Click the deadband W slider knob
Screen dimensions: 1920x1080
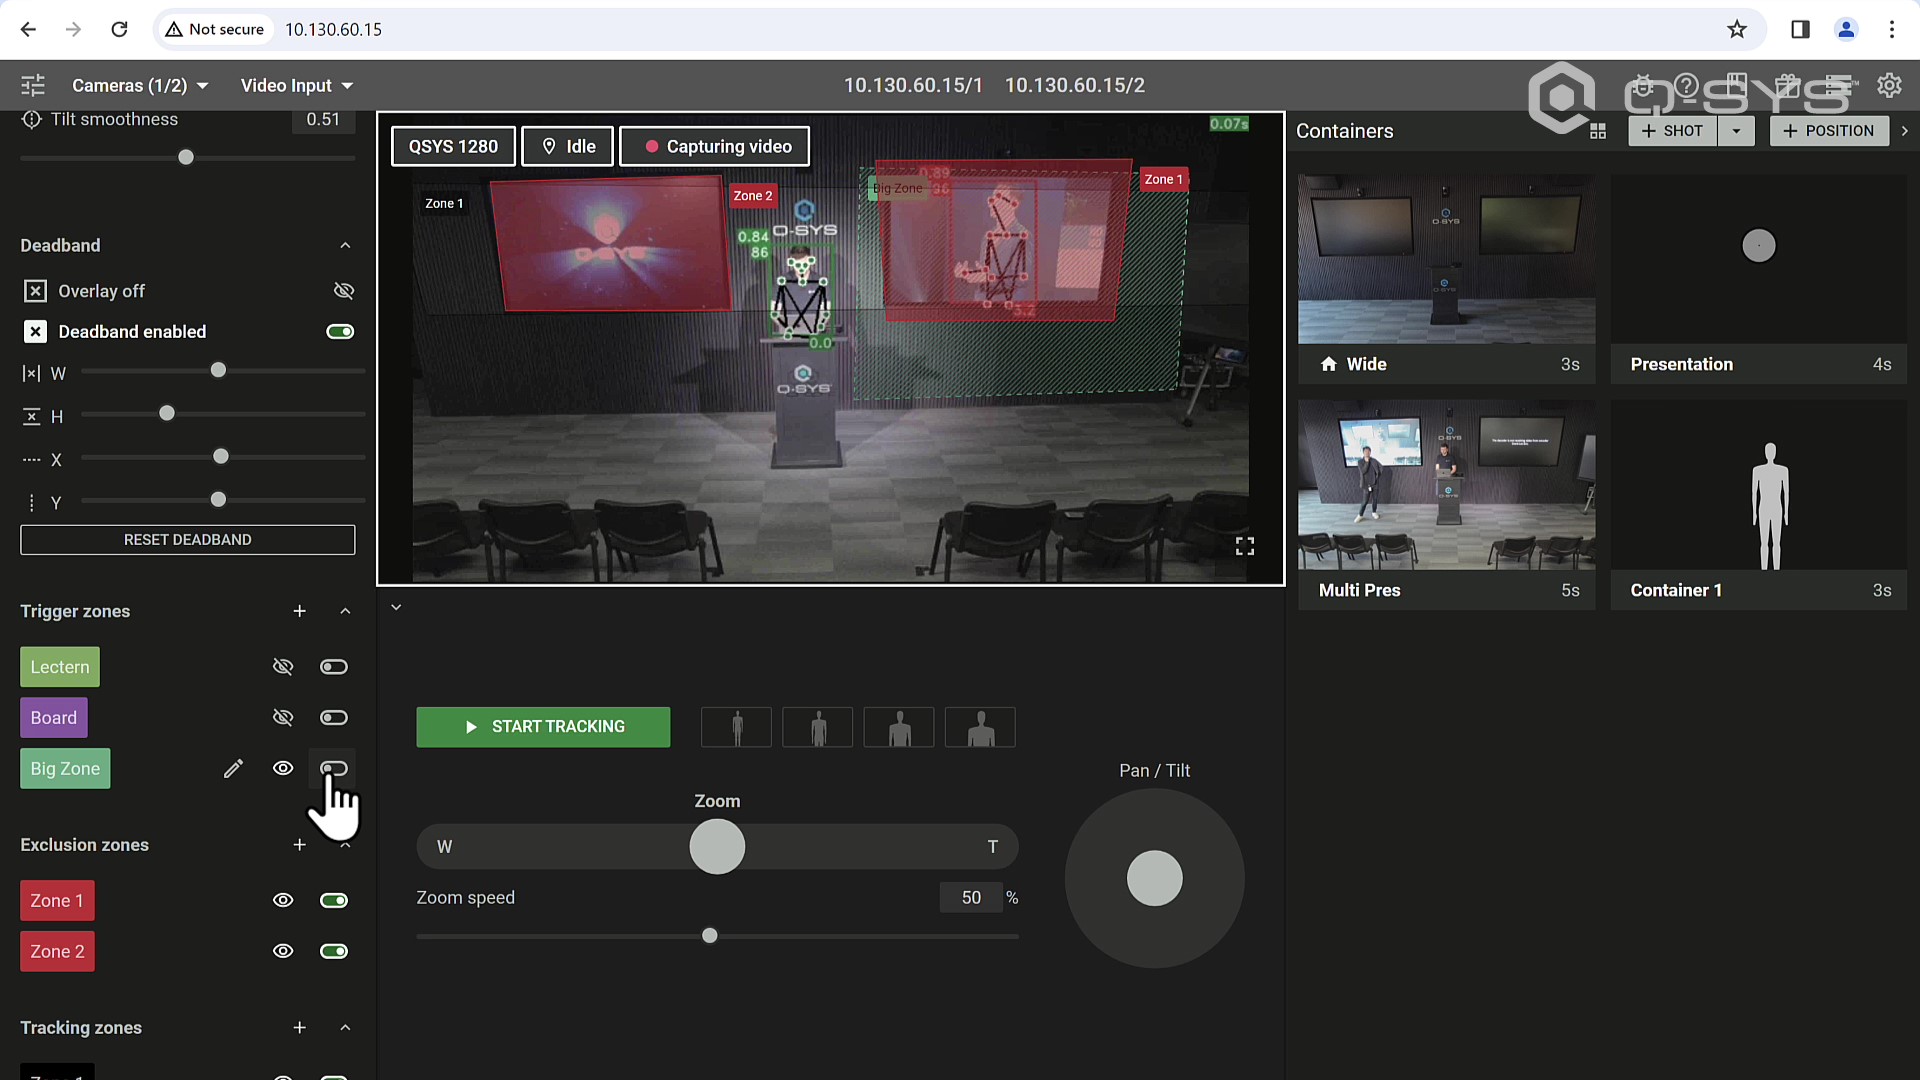218,371
